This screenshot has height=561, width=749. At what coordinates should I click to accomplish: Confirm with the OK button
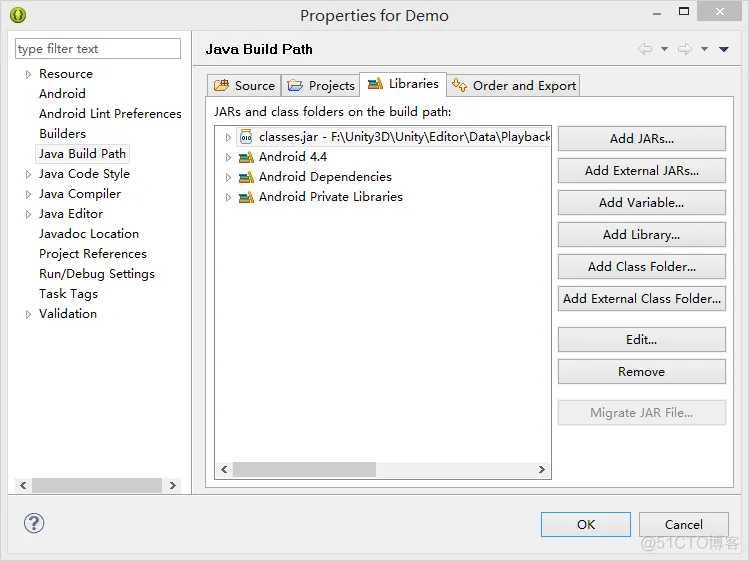586,525
